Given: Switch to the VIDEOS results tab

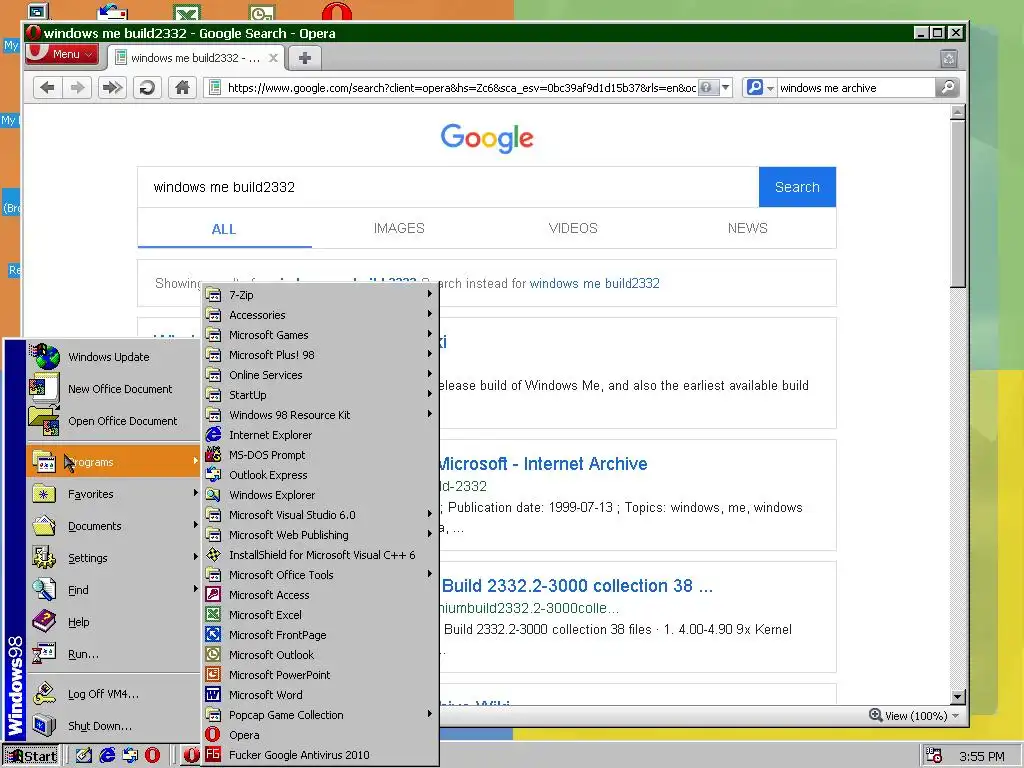Looking at the screenshot, I should click(573, 228).
